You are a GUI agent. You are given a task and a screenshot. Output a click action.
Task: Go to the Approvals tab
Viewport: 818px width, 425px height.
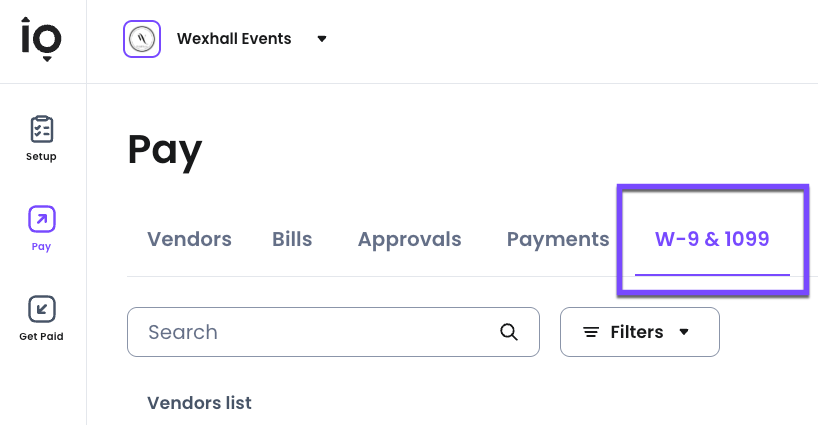[x=410, y=240]
